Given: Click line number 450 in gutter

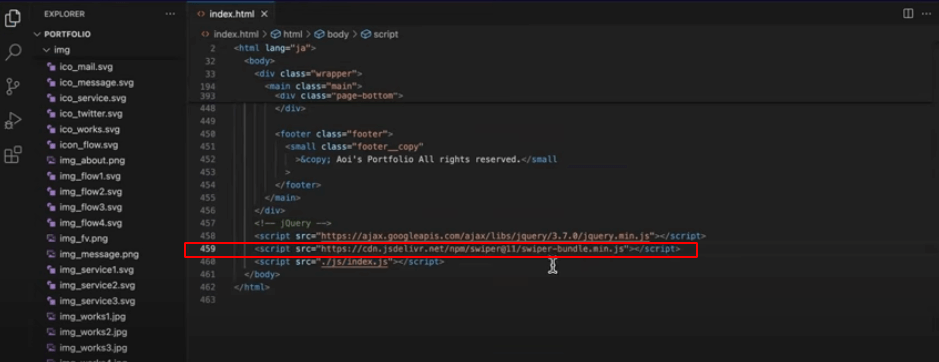Looking at the screenshot, I should pos(207,134).
